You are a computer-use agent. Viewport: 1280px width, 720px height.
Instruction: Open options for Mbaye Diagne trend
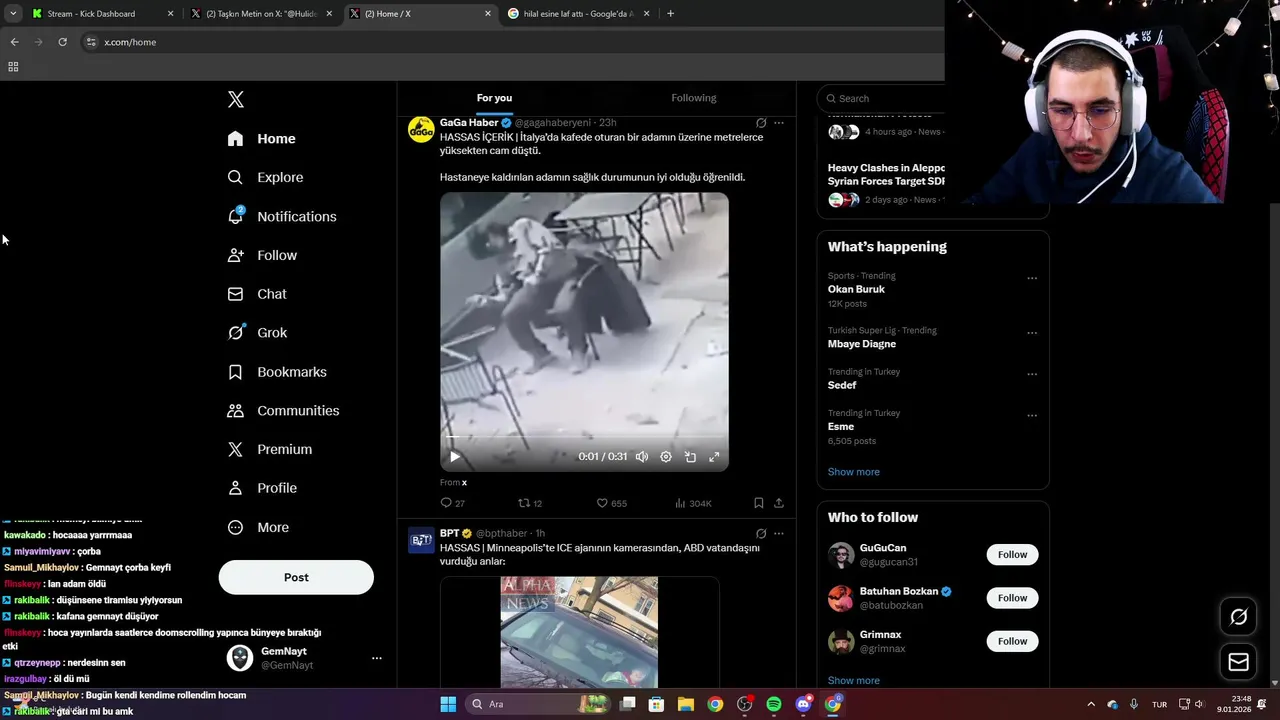tap(1032, 333)
